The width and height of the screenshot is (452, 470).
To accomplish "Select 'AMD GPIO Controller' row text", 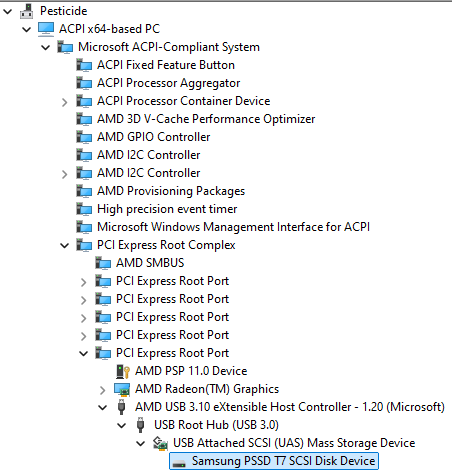I will click(153, 137).
